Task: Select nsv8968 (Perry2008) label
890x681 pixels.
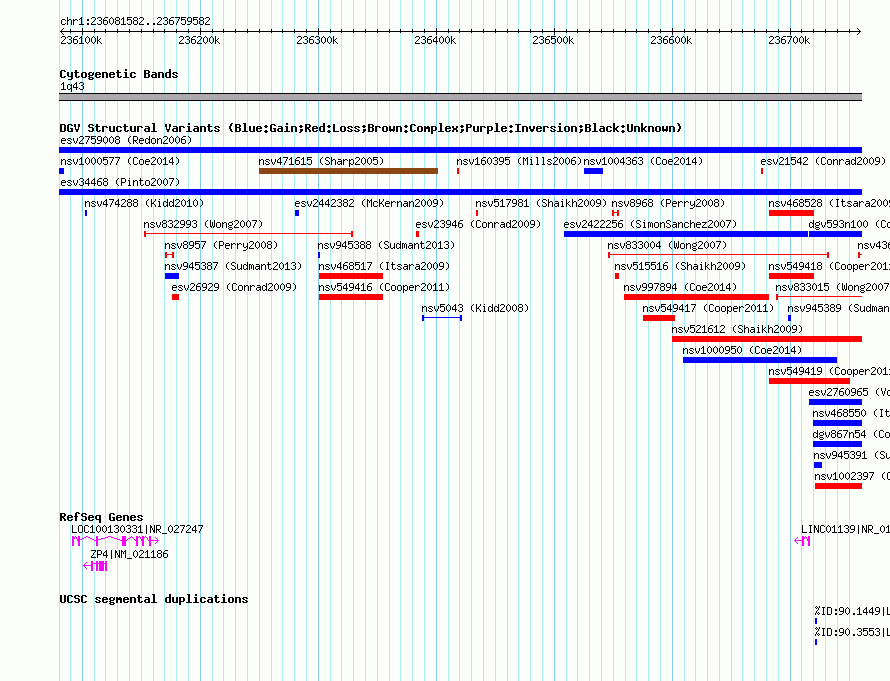Action: [668, 203]
